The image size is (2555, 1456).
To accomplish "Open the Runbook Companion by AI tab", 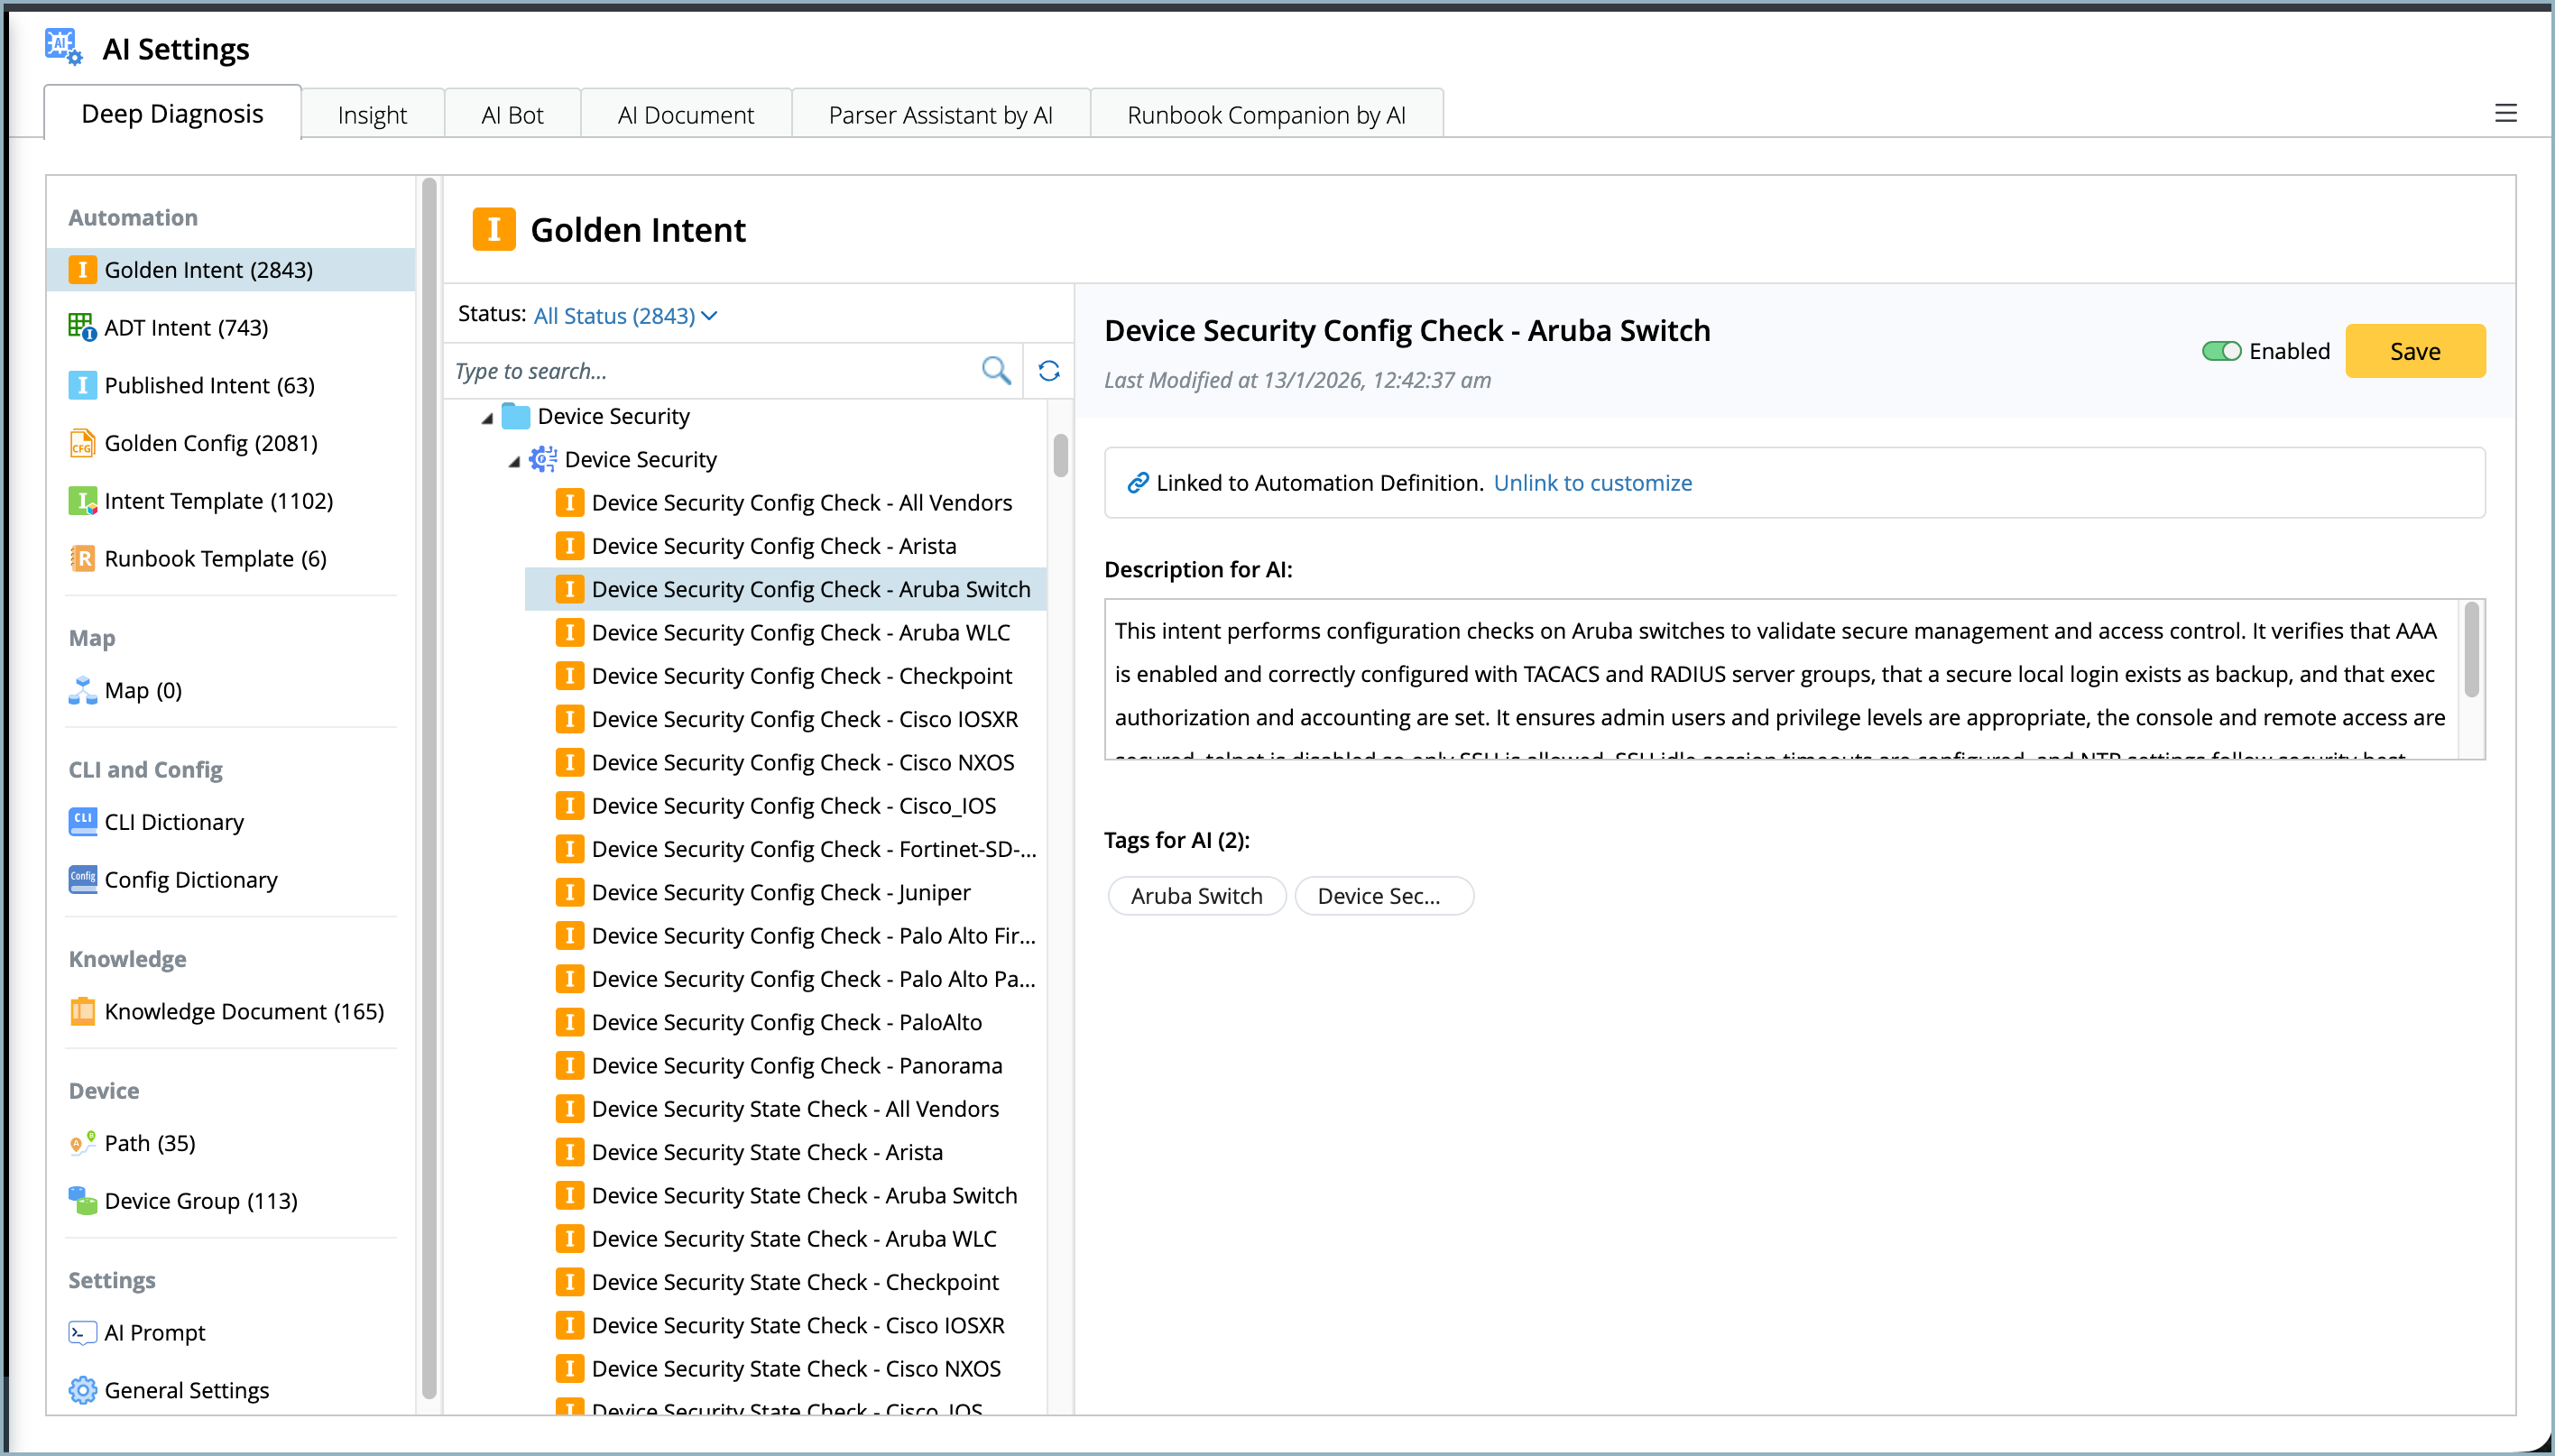I will tap(1265, 115).
